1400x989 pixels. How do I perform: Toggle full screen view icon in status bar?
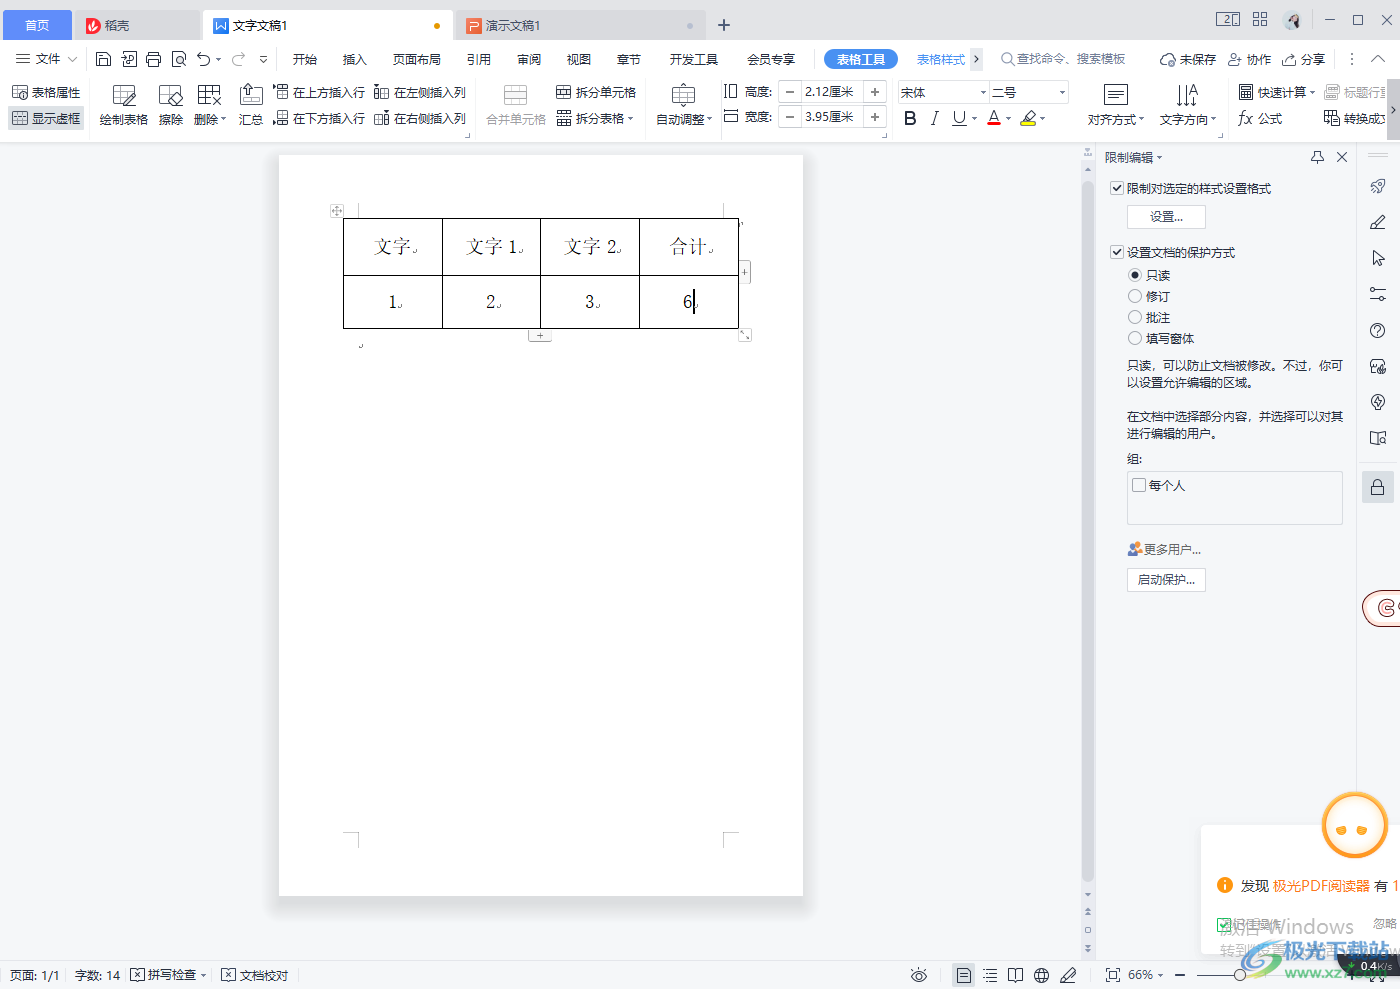tap(1113, 975)
